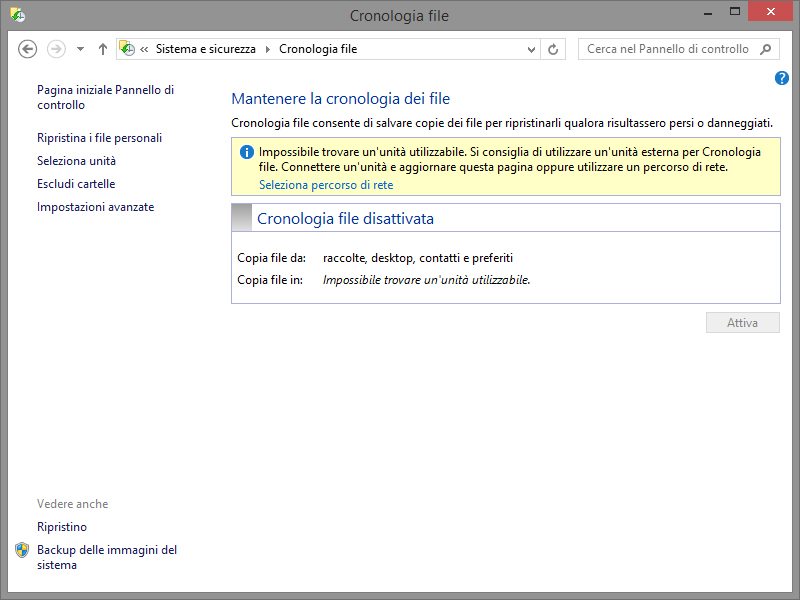800x600 pixels.
Task: Click the back navigation arrow
Action: tap(28, 49)
